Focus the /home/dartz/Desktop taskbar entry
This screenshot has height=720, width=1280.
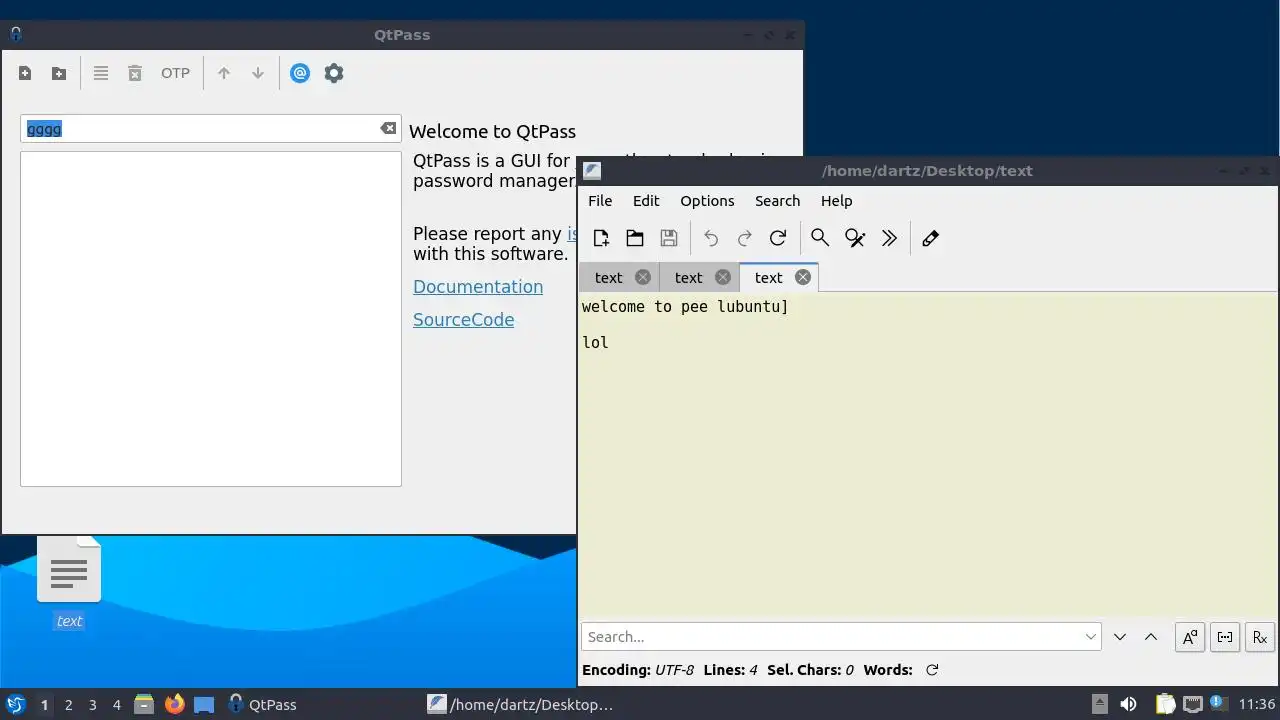coord(520,704)
